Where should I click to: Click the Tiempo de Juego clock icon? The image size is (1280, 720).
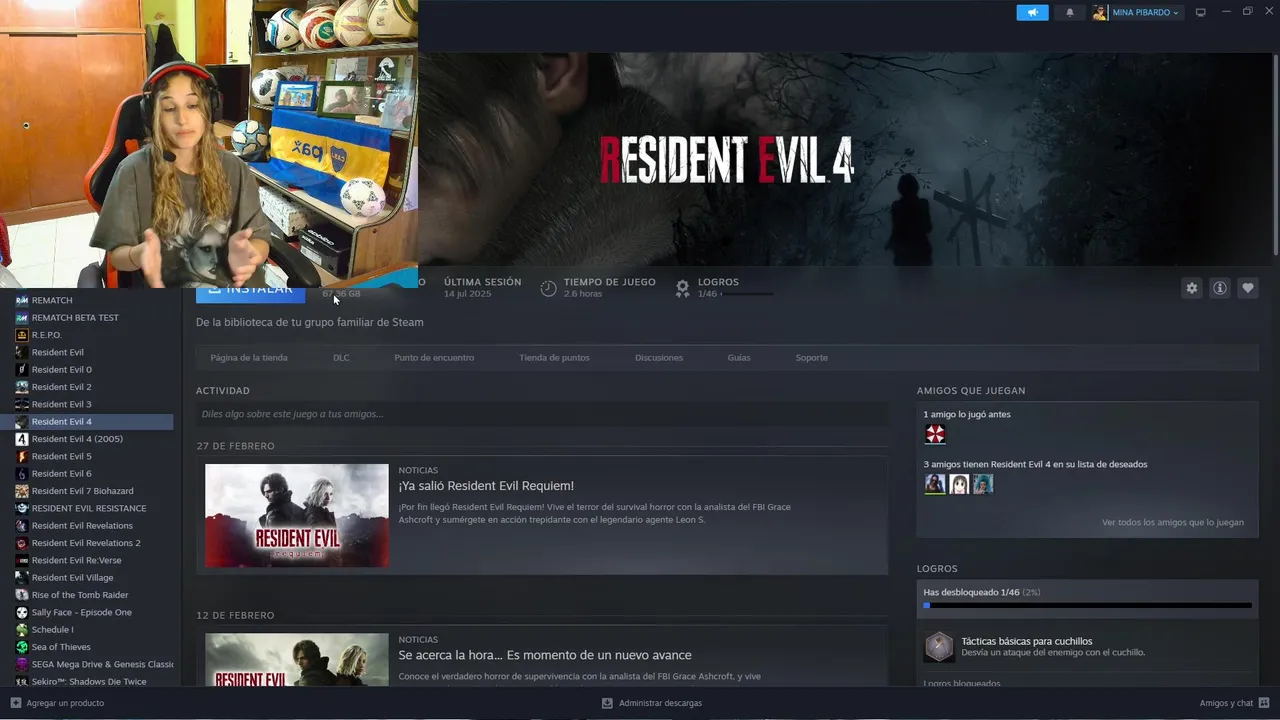click(548, 288)
